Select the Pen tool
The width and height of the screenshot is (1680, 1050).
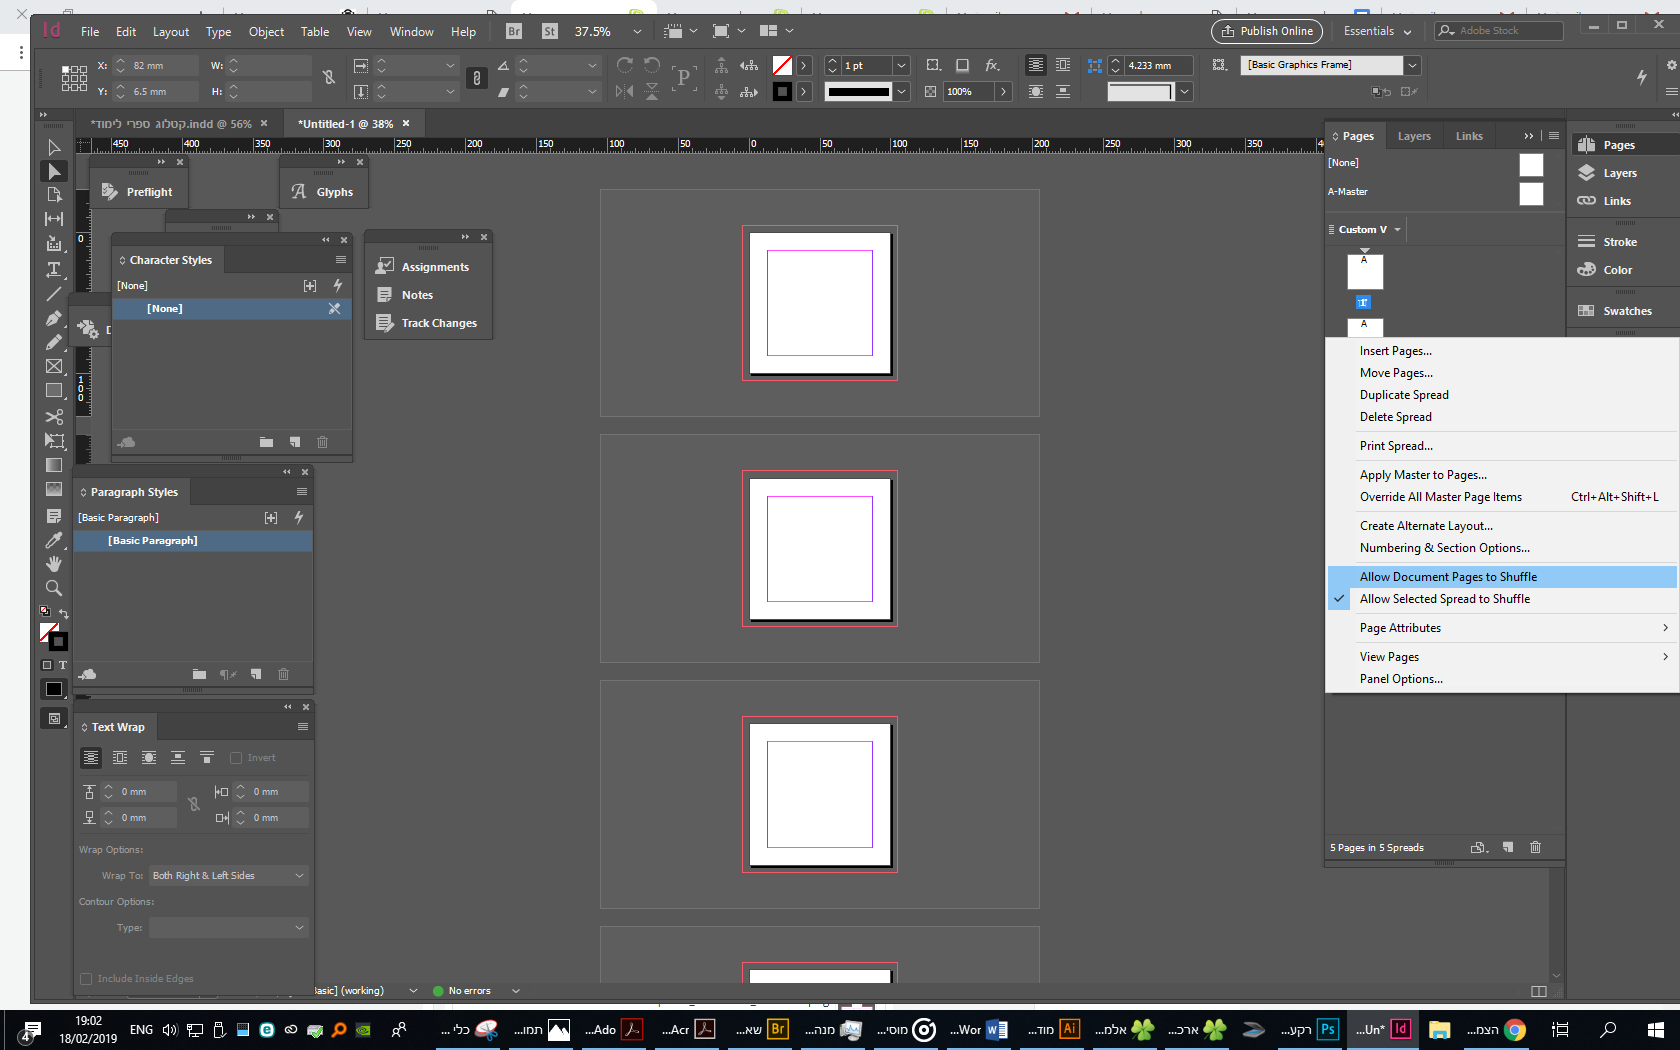point(54,318)
